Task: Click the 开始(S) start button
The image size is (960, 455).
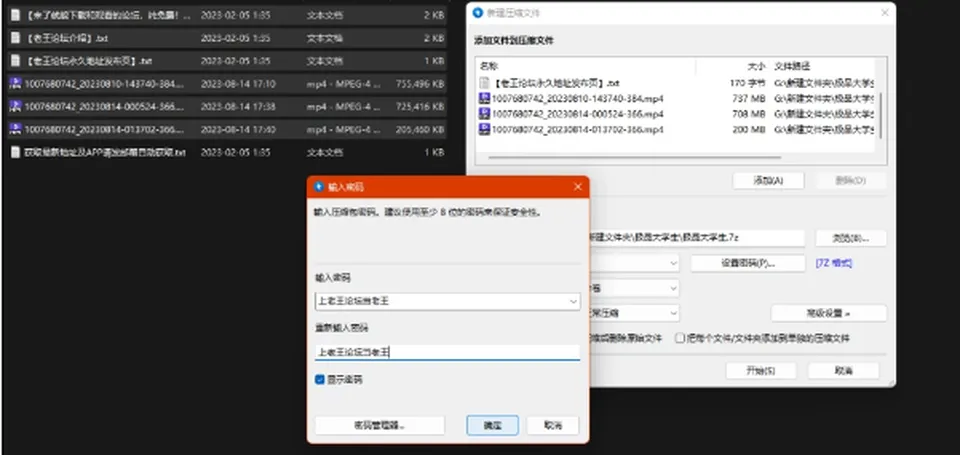Action: pos(761,370)
